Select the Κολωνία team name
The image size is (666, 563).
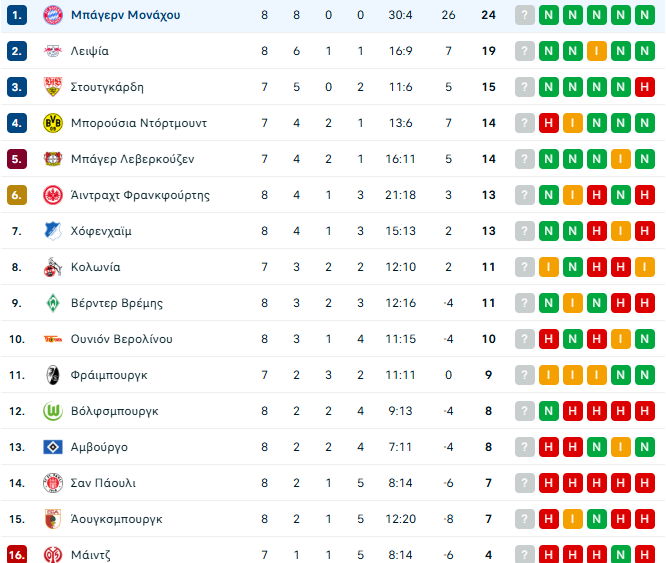[96, 267]
